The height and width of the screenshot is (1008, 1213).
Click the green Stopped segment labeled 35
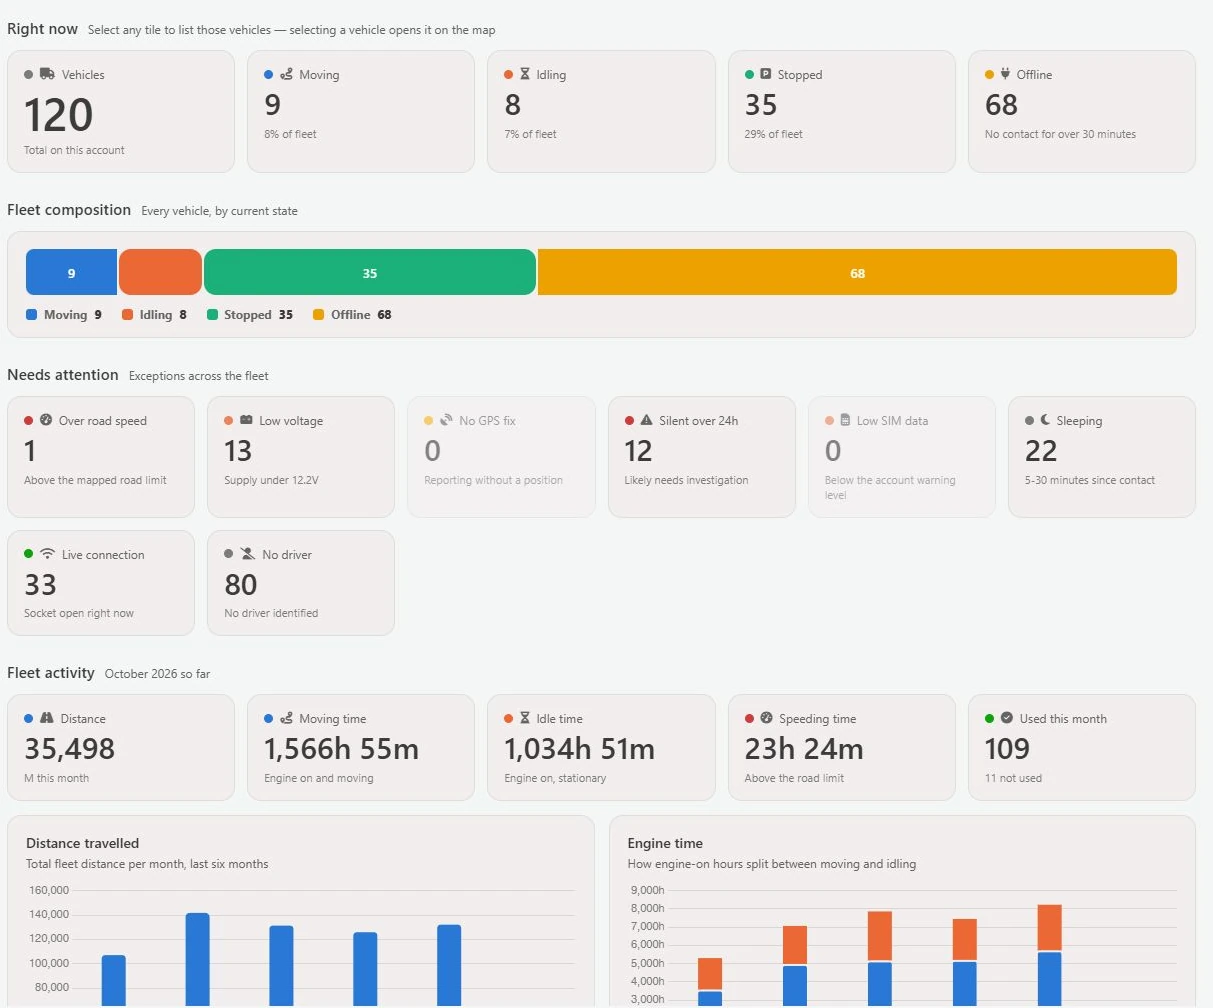[x=370, y=272]
